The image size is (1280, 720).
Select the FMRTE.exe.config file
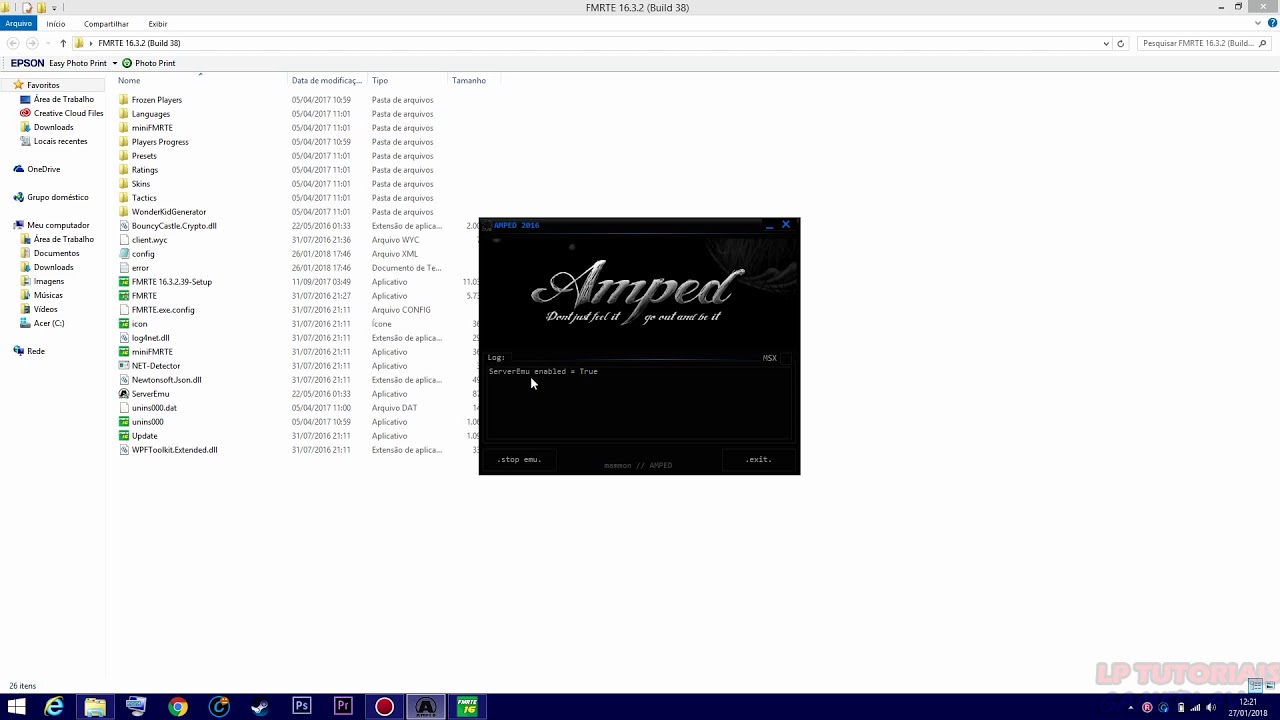(x=162, y=310)
